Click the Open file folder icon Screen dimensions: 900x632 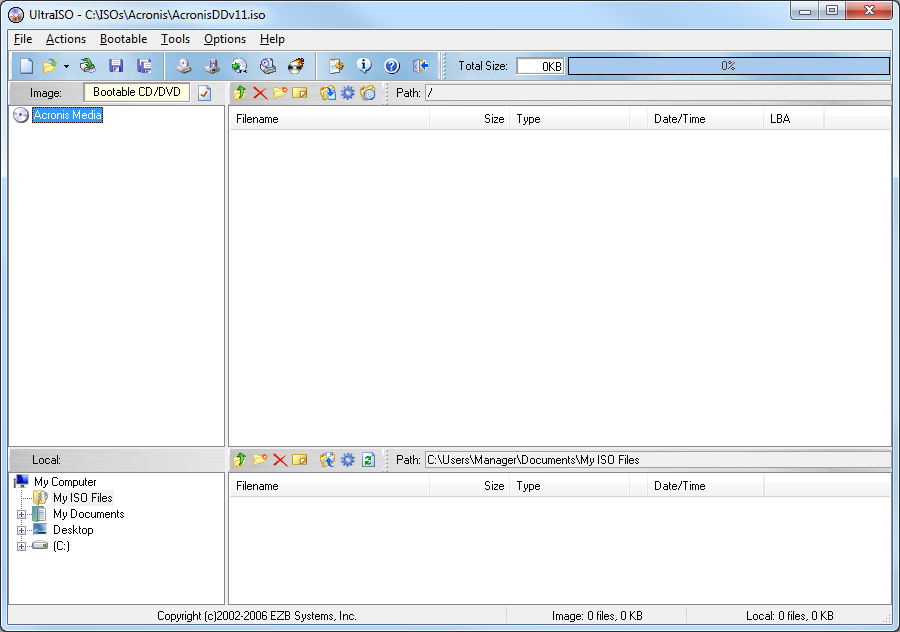pos(50,66)
